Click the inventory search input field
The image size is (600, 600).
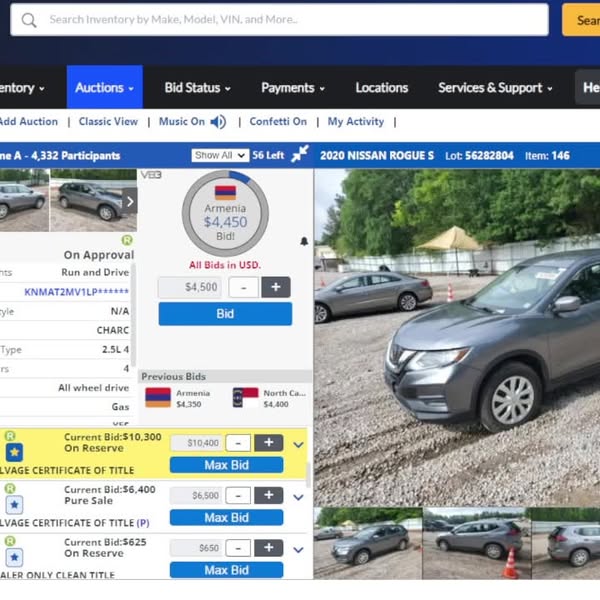point(290,19)
